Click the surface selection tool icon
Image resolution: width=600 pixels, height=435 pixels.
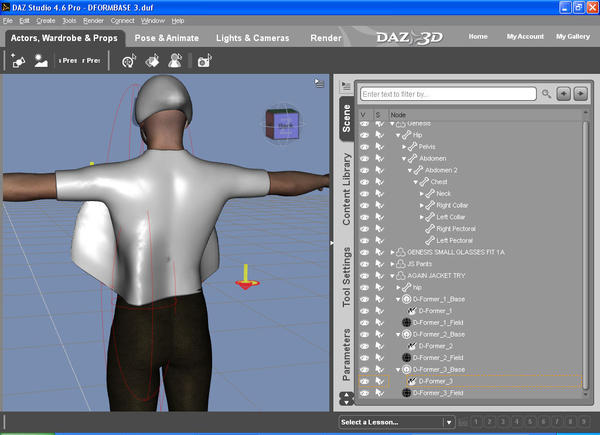coord(152,61)
